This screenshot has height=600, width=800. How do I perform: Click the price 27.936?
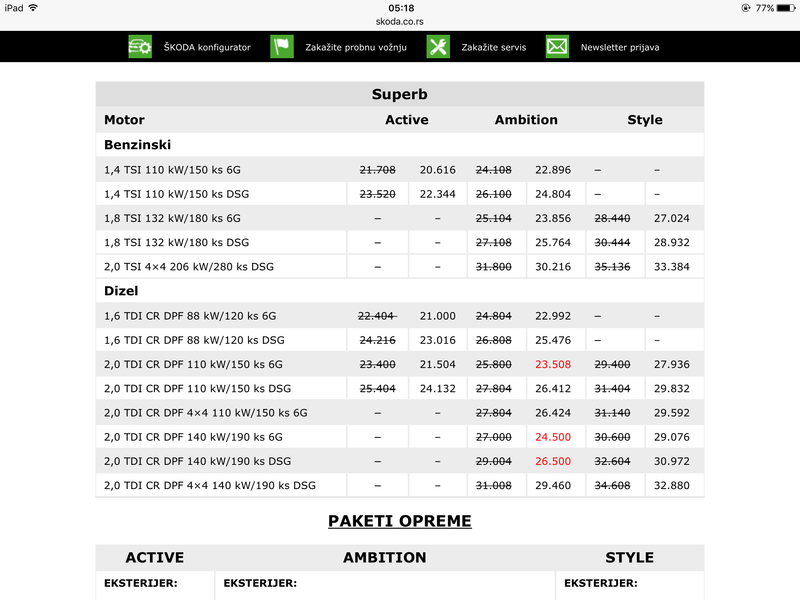pyautogui.click(x=672, y=365)
